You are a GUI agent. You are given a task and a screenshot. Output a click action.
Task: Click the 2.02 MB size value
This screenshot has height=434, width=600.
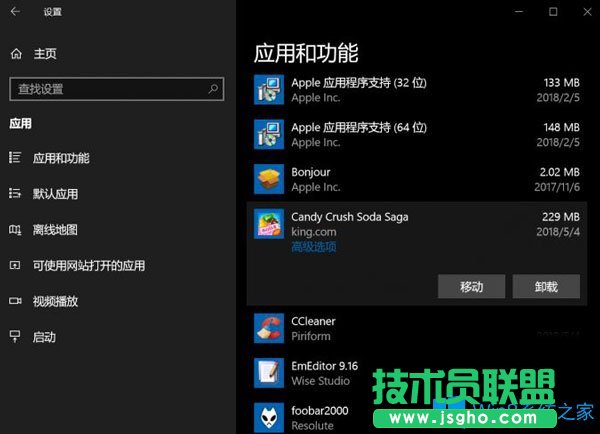click(560, 172)
